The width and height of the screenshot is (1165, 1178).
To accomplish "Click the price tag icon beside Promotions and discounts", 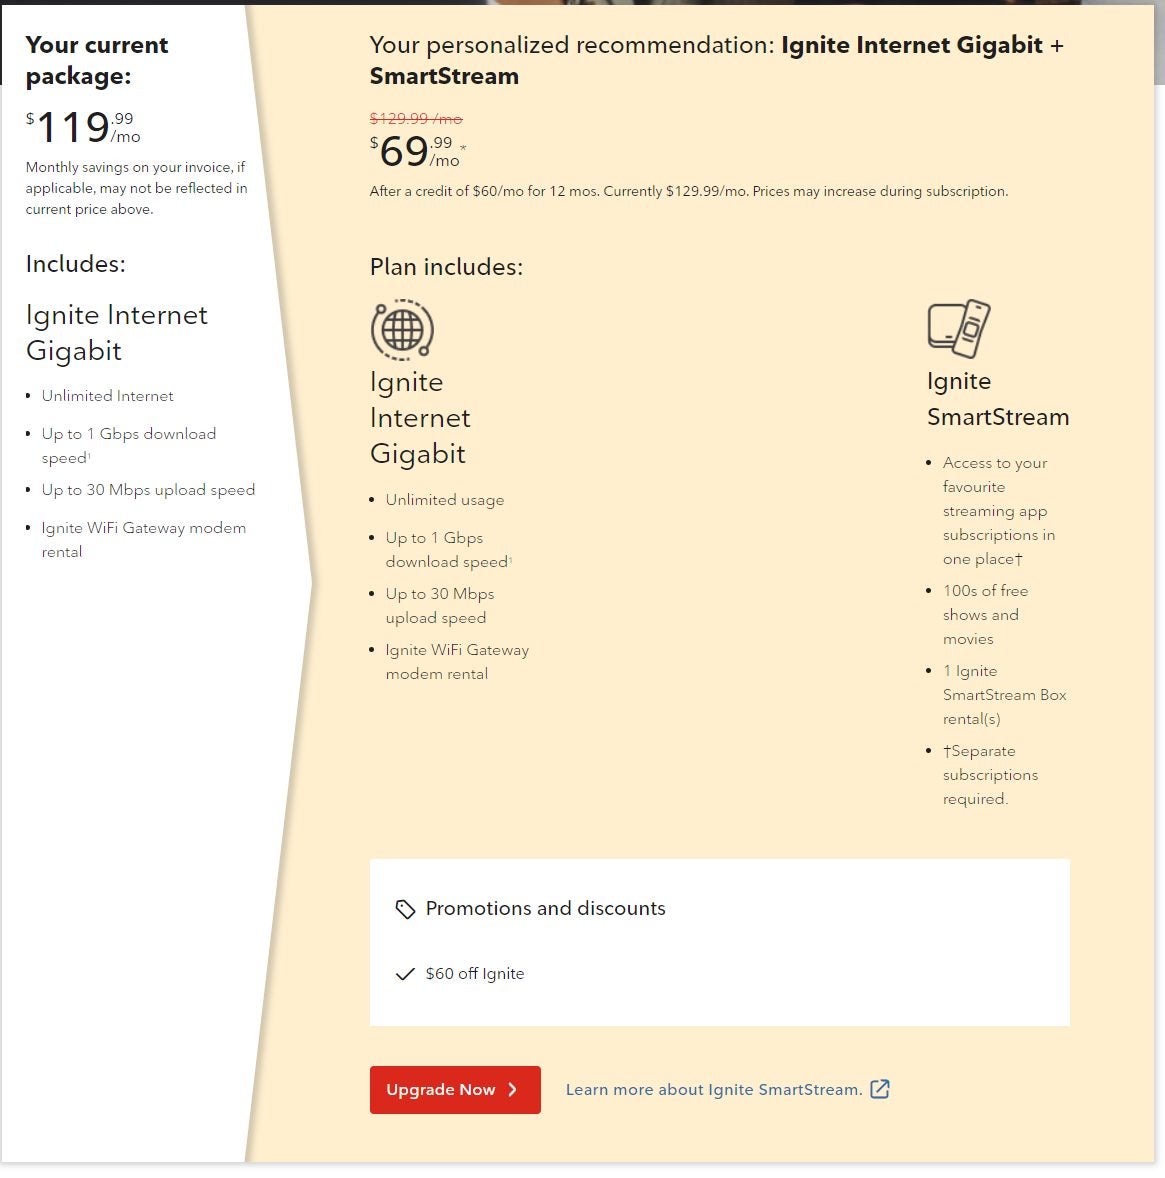I will click(x=404, y=909).
